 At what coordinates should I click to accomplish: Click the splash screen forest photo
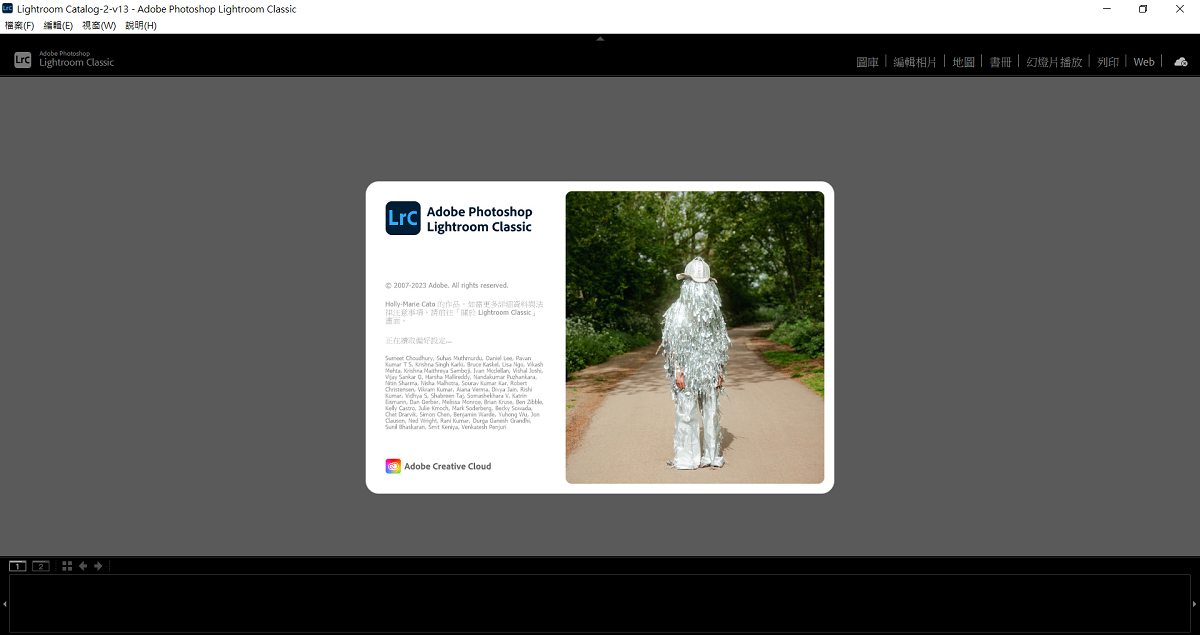pos(695,337)
